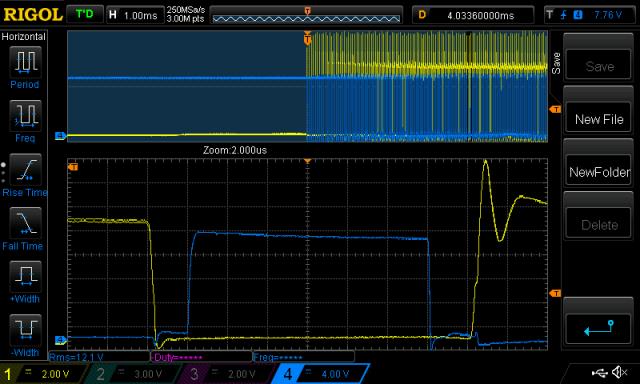Open the delay D 4.03360000ms field

473,15
